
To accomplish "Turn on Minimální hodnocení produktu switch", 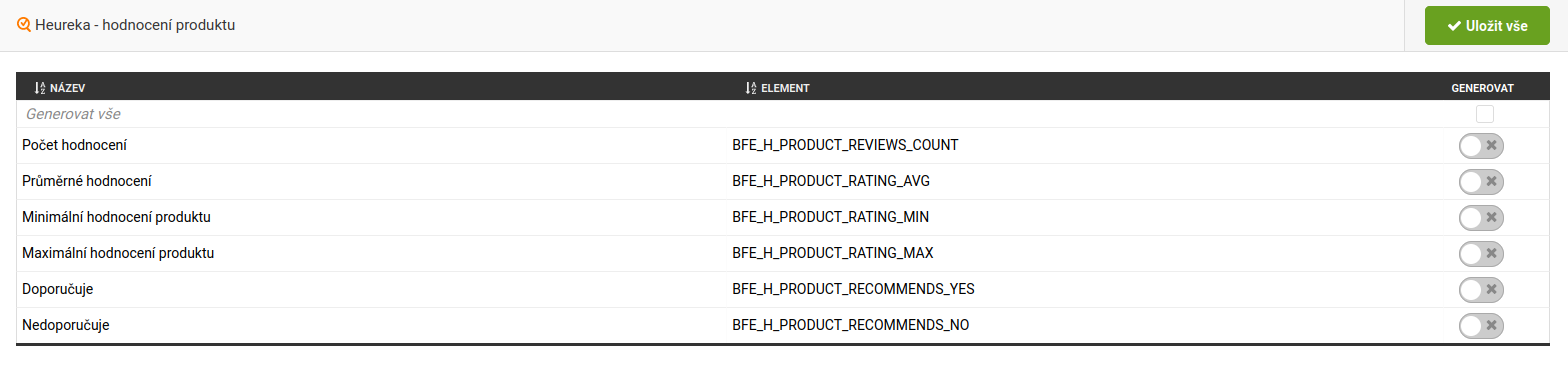I will (1481, 218).
